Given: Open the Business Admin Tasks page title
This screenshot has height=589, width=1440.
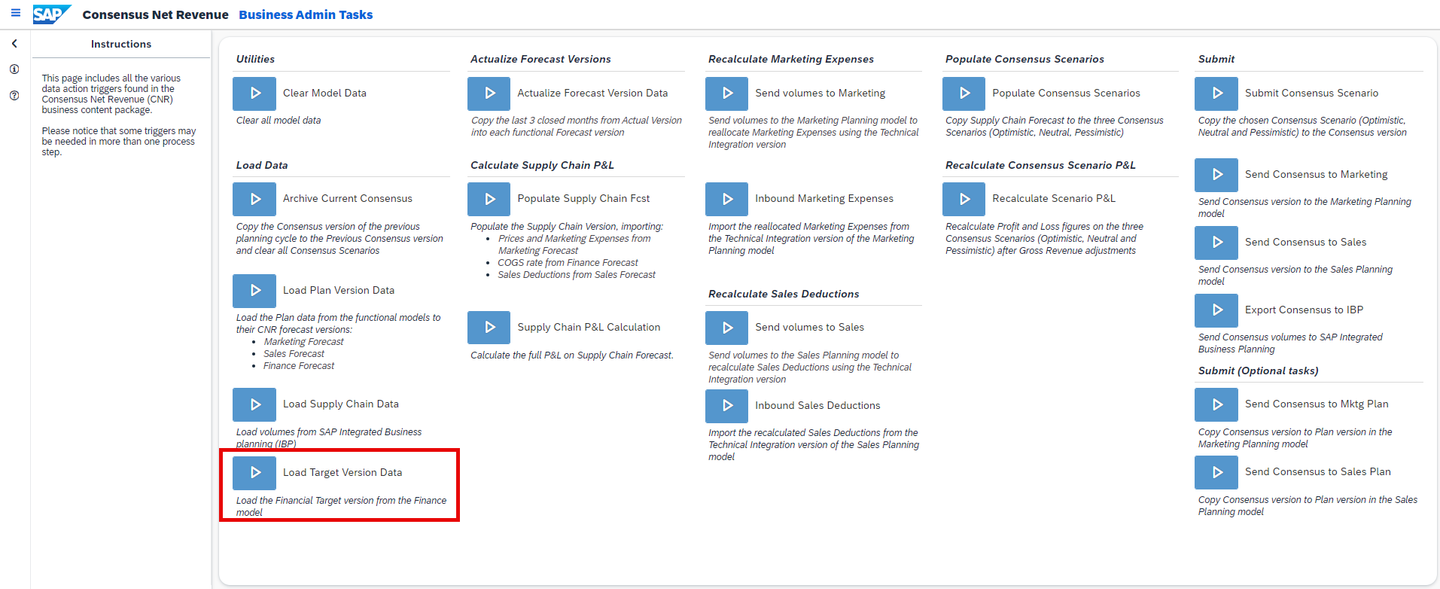Looking at the screenshot, I should pyautogui.click(x=306, y=15).
